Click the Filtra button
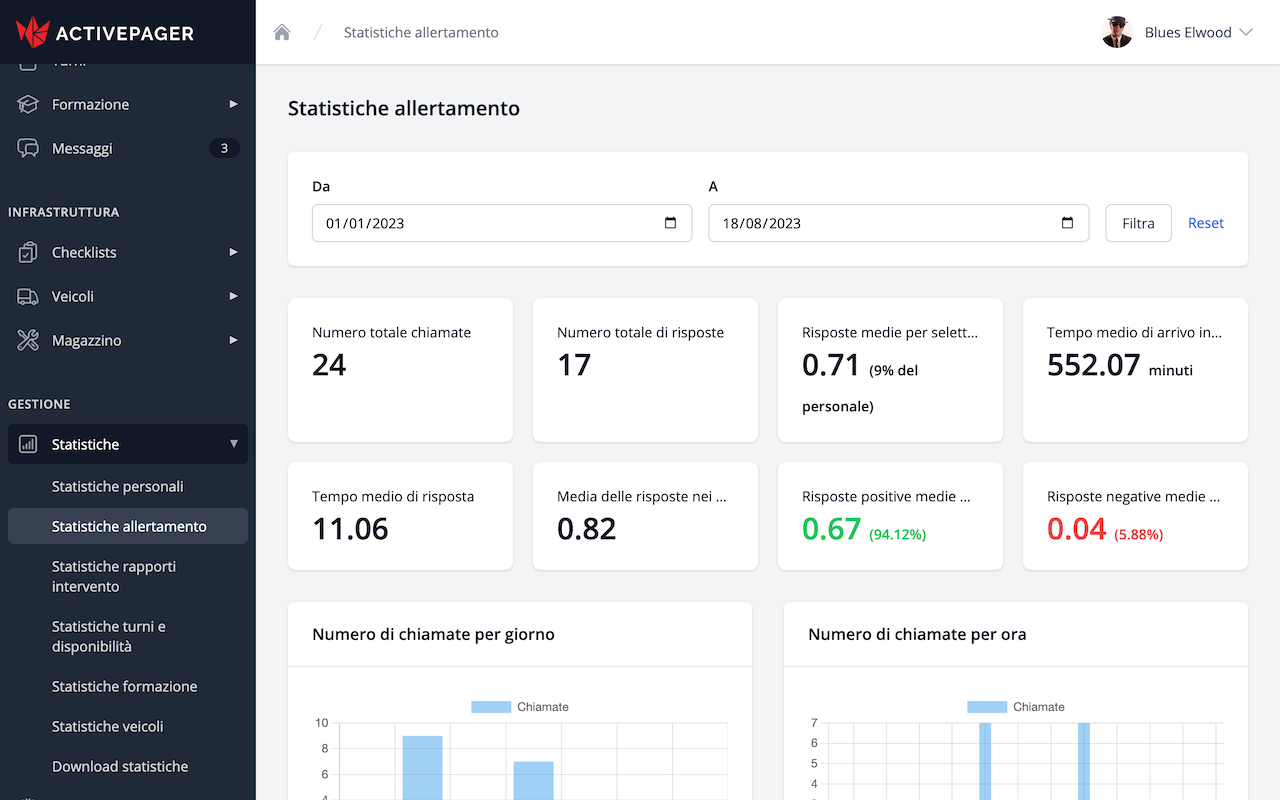This screenshot has width=1280, height=800. [x=1138, y=223]
